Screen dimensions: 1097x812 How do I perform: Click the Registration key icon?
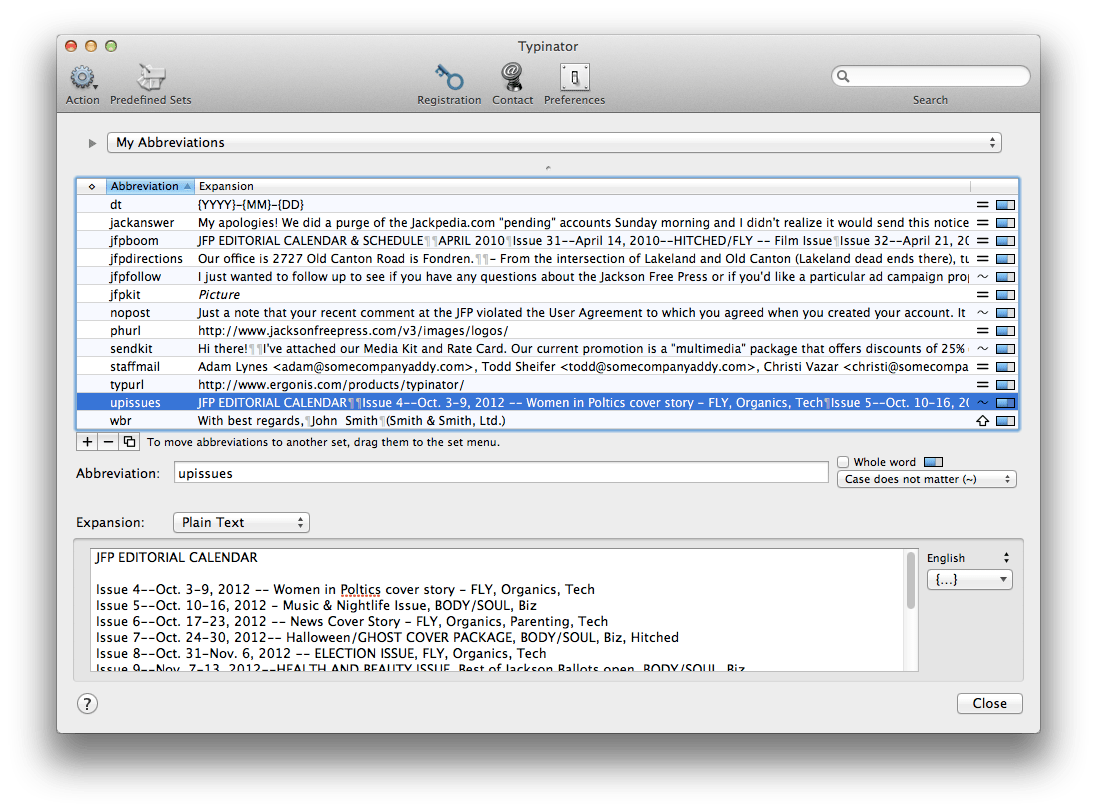point(449,78)
